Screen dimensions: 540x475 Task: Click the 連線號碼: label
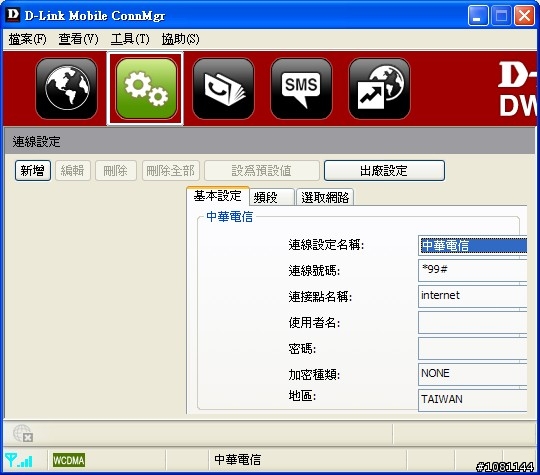point(314,271)
